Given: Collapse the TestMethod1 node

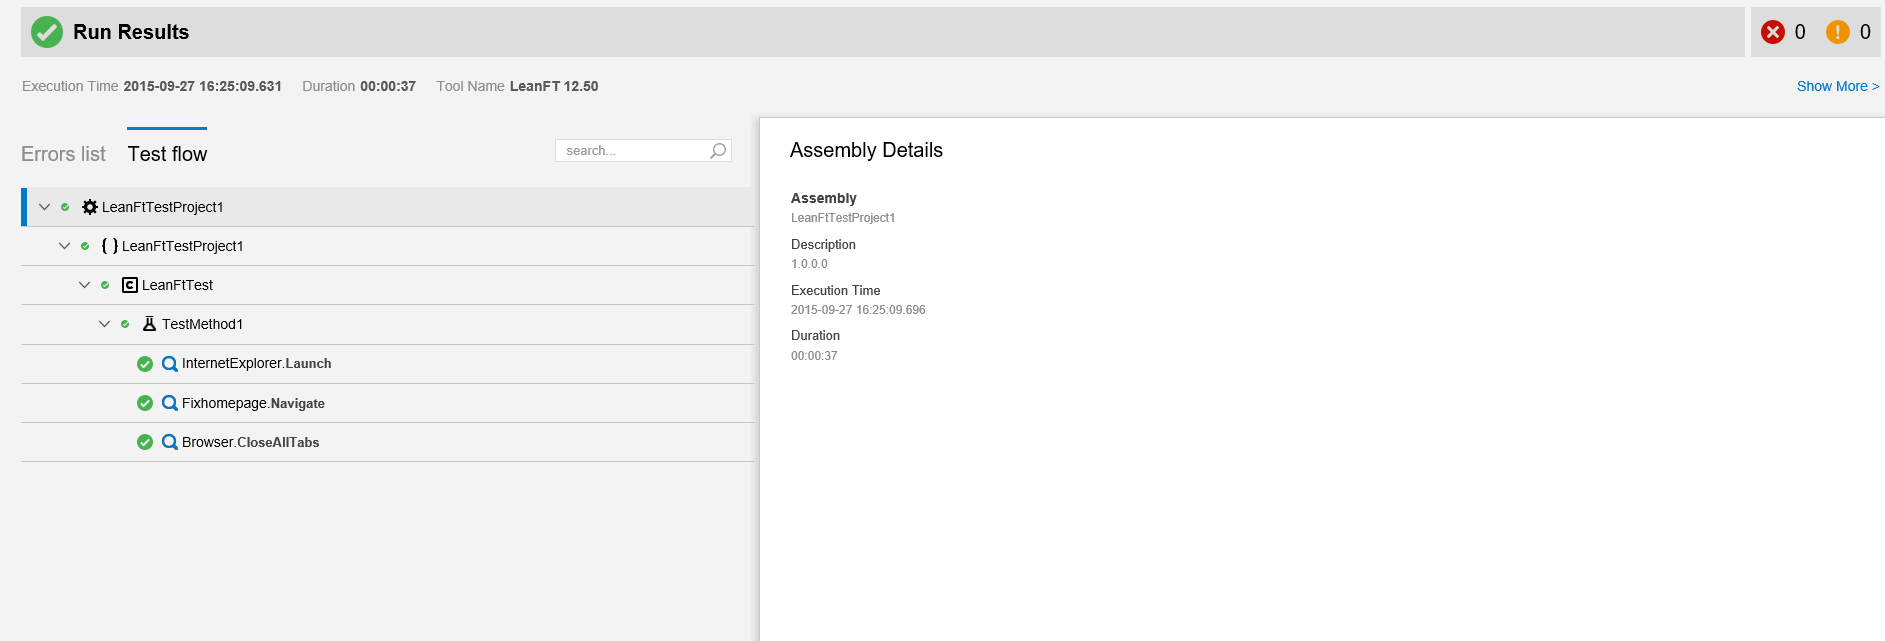Looking at the screenshot, I should (x=104, y=324).
